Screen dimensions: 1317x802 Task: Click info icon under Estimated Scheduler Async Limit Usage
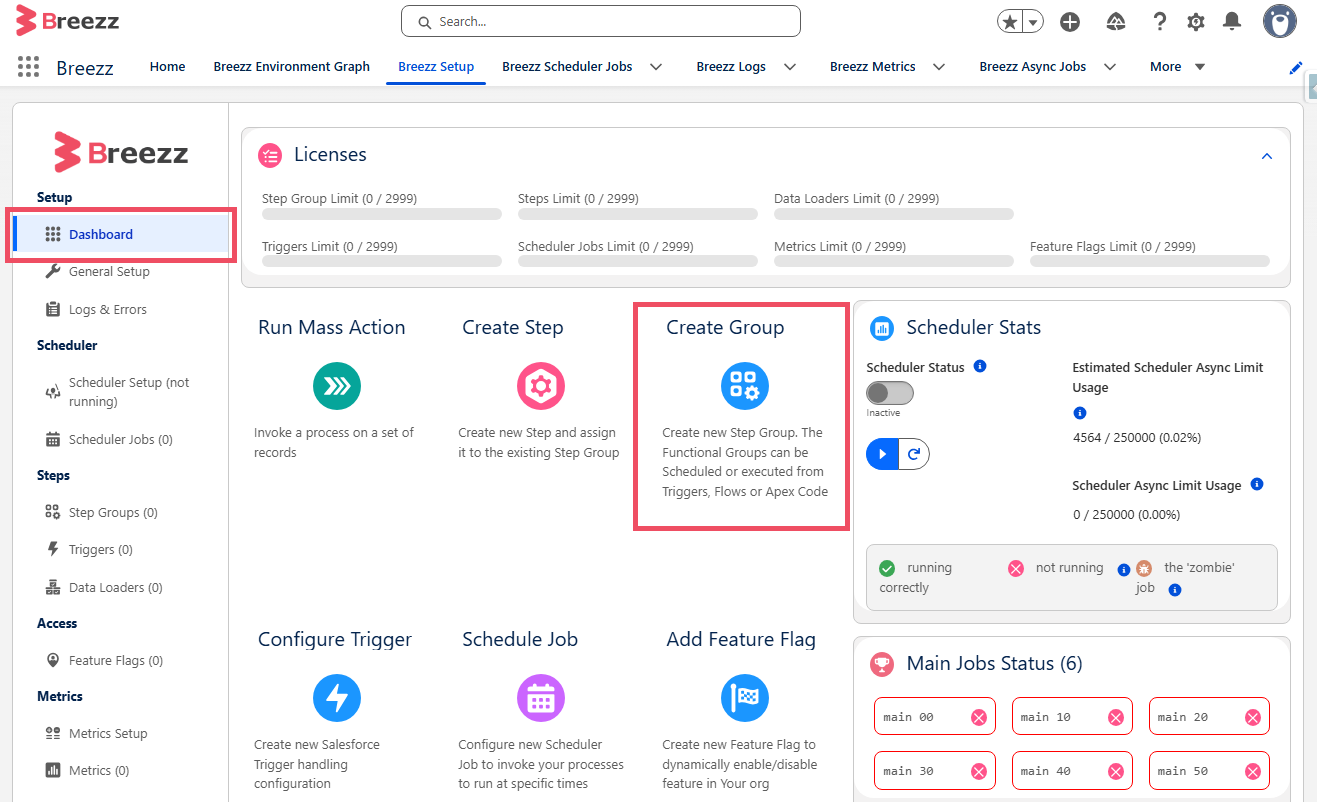coord(1079,413)
